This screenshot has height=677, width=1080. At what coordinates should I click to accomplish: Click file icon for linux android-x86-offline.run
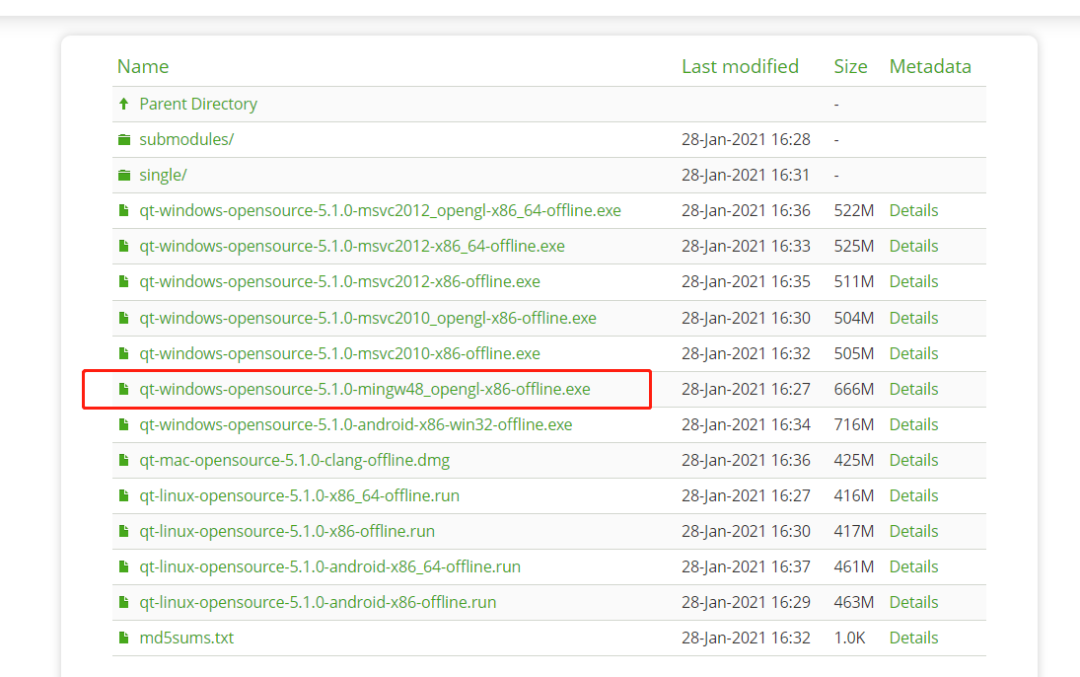click(x=124, y=603)
